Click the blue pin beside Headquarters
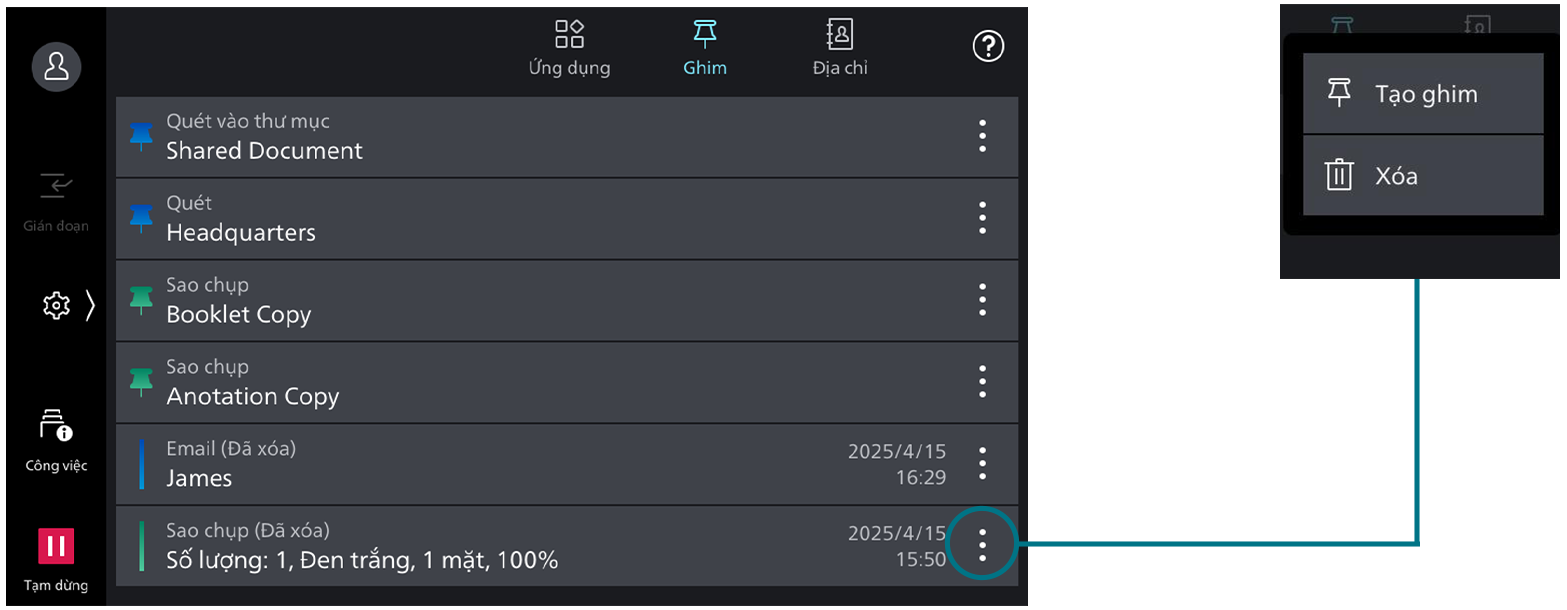The height and width of the screenshot is (610, 1567). click(x=142, y=219)
